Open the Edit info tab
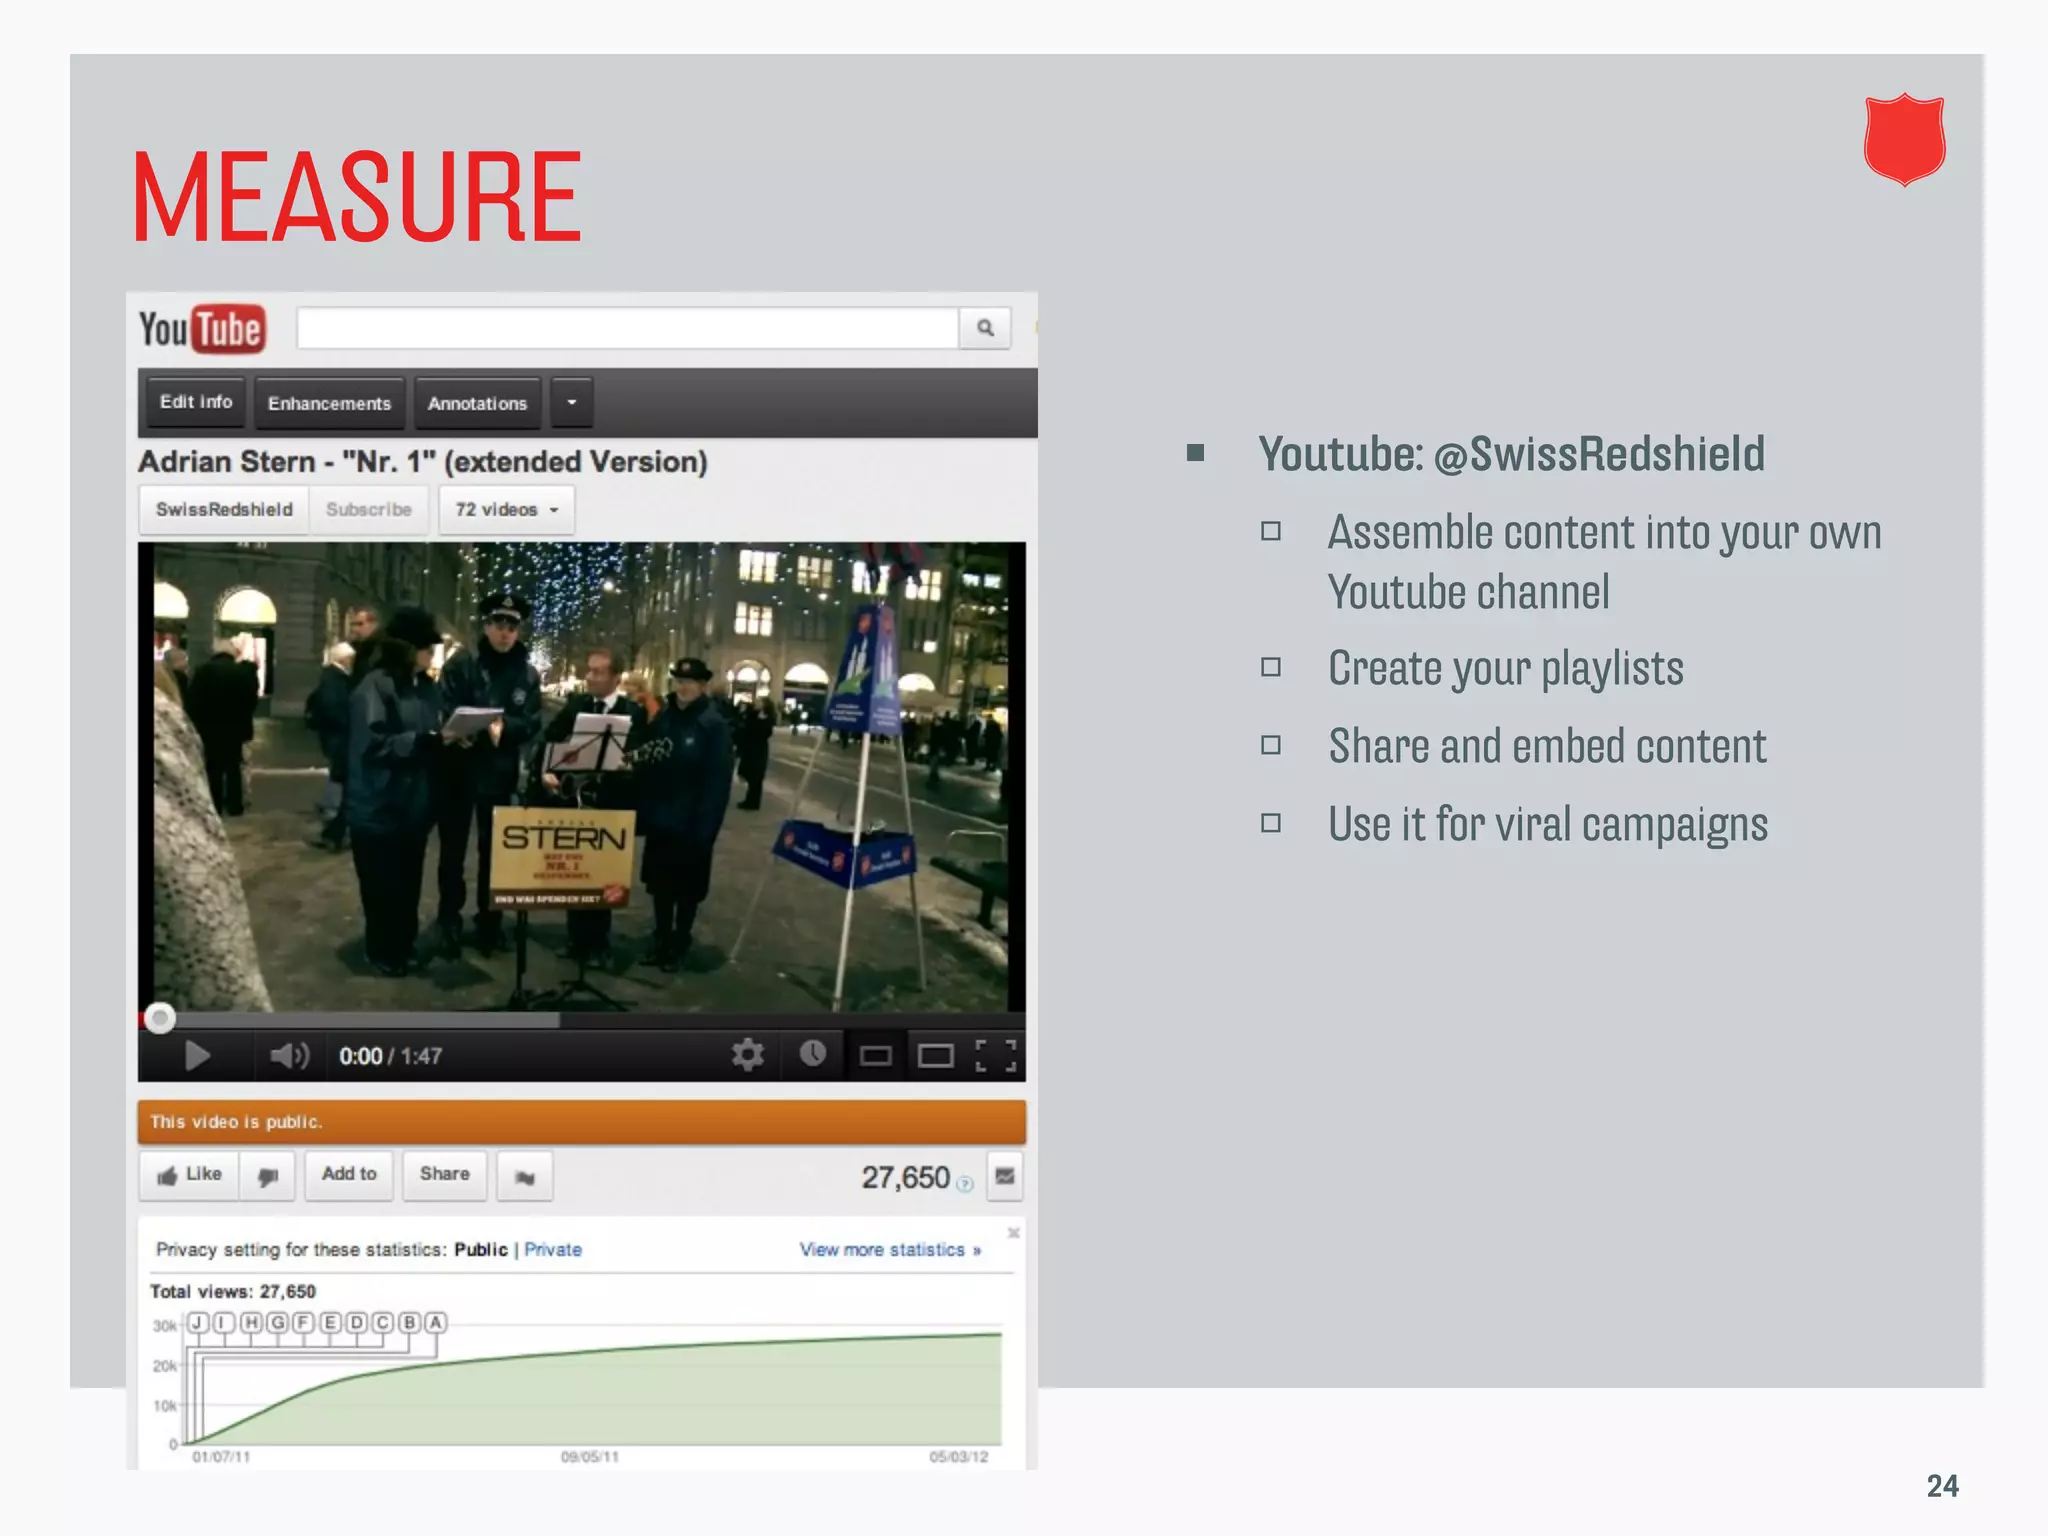 (x=196, y=402)
